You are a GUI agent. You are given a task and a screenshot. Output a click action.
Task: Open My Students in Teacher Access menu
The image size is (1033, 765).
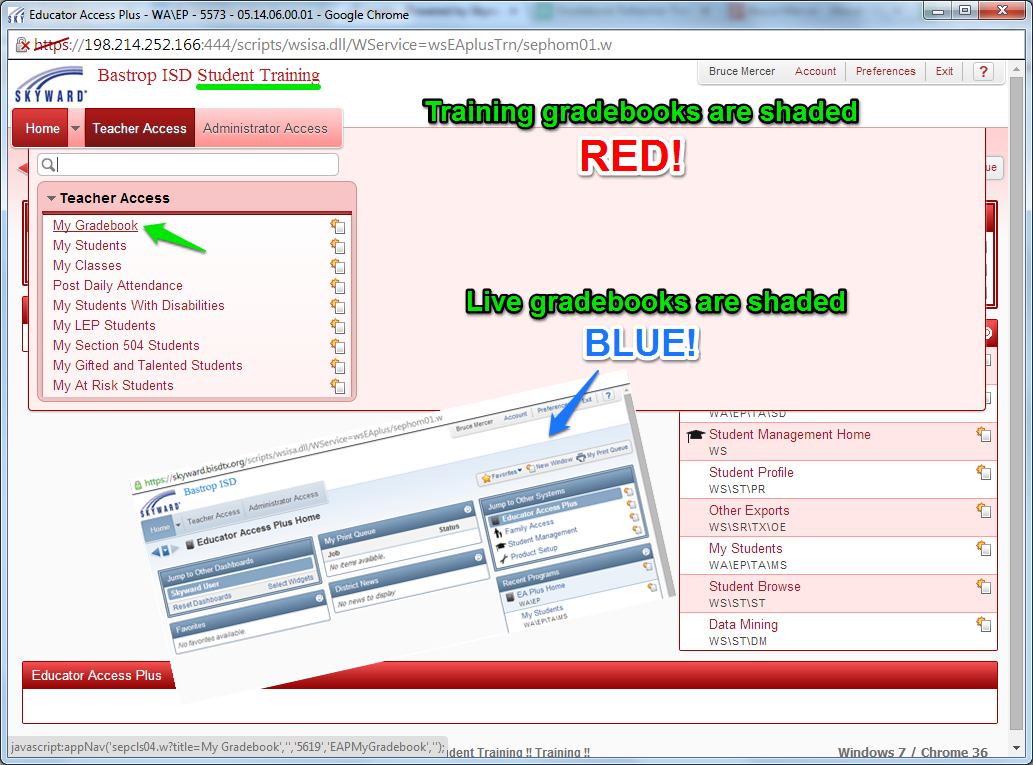tap(90, 245)
